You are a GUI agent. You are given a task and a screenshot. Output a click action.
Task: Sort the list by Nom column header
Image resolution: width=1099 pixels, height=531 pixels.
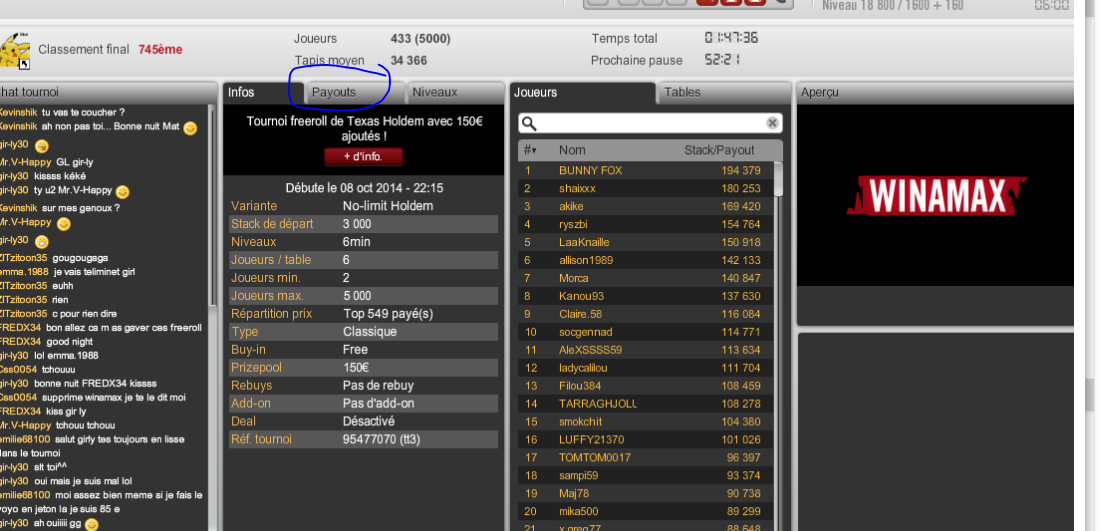(572, 150)
